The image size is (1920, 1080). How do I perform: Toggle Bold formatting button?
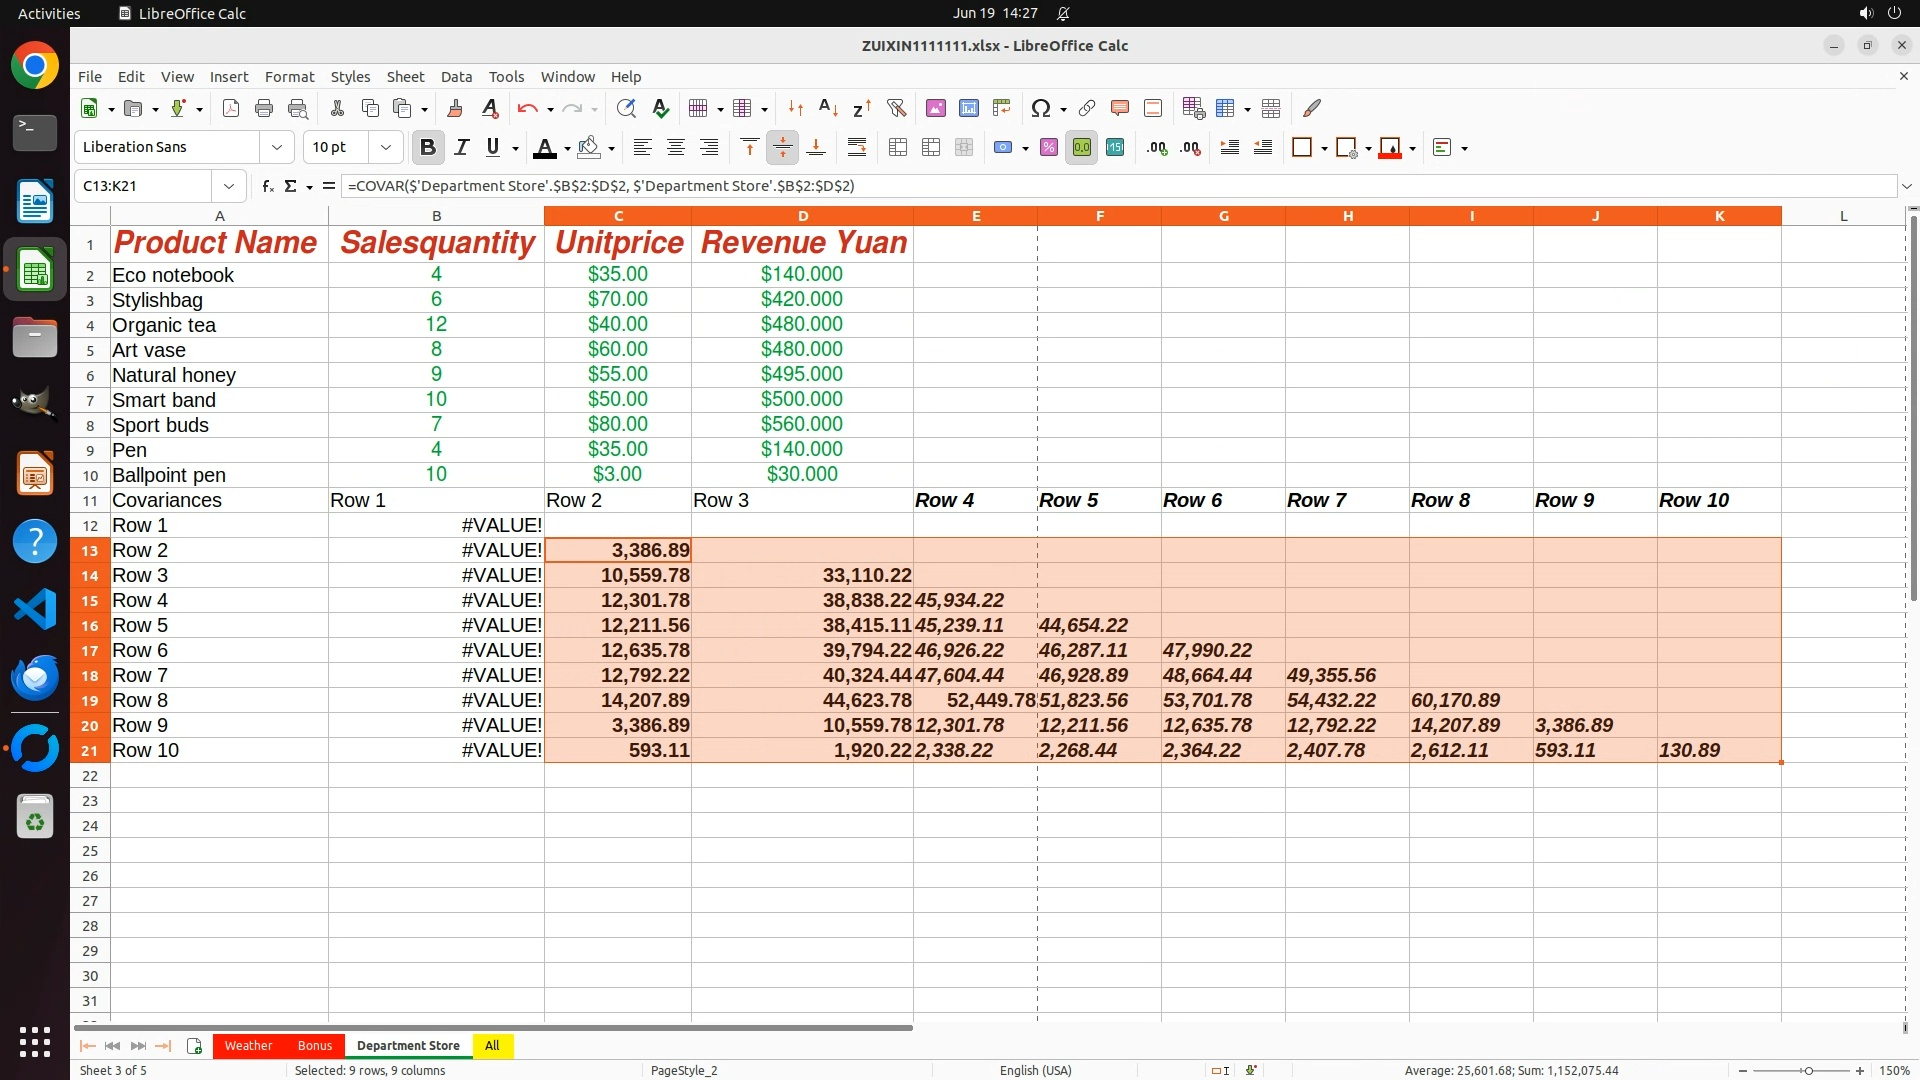point(428,148)
